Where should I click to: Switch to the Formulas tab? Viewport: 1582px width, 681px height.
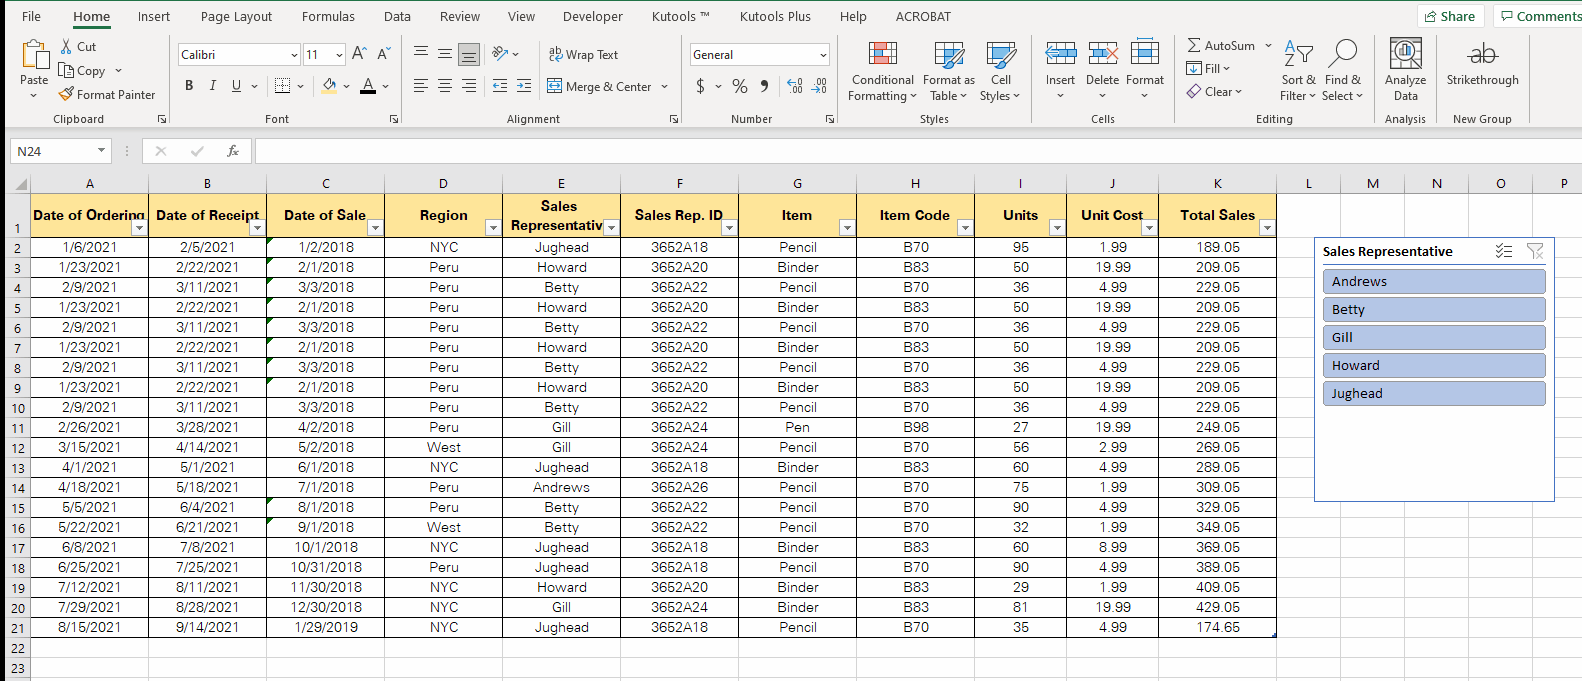(x=328, y=16)
